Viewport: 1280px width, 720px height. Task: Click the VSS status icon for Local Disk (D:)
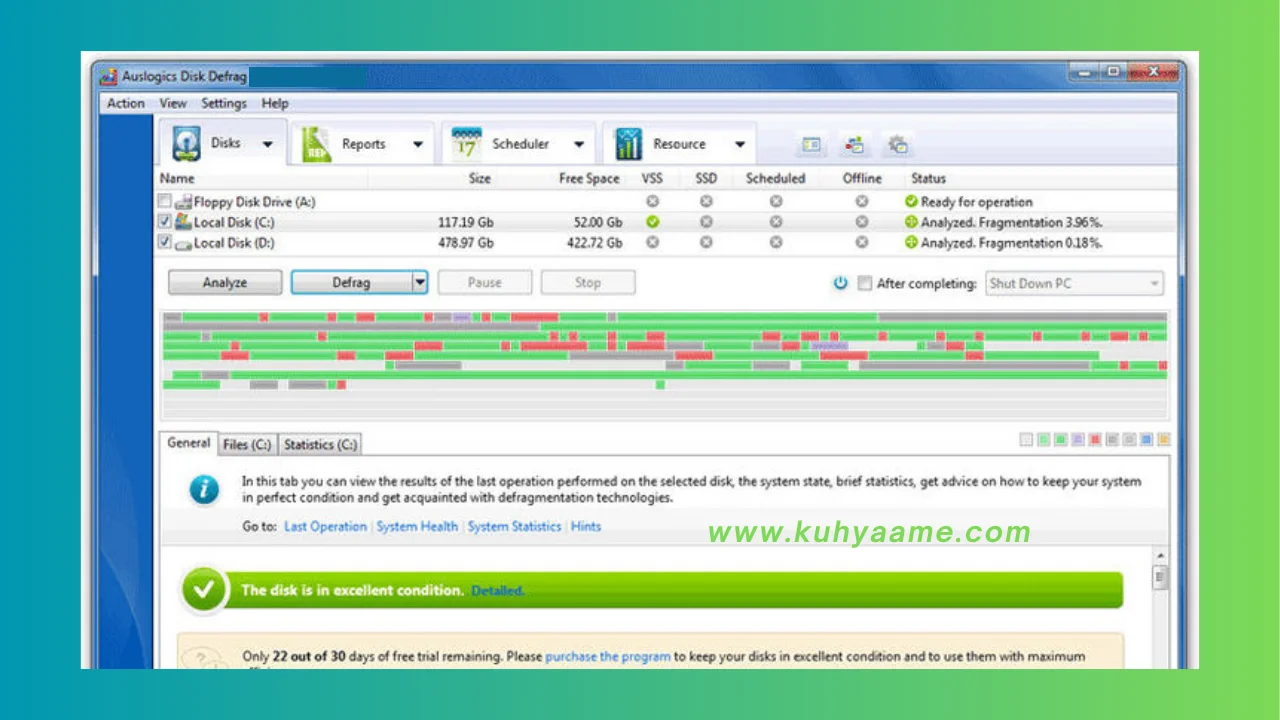(653, 243)
